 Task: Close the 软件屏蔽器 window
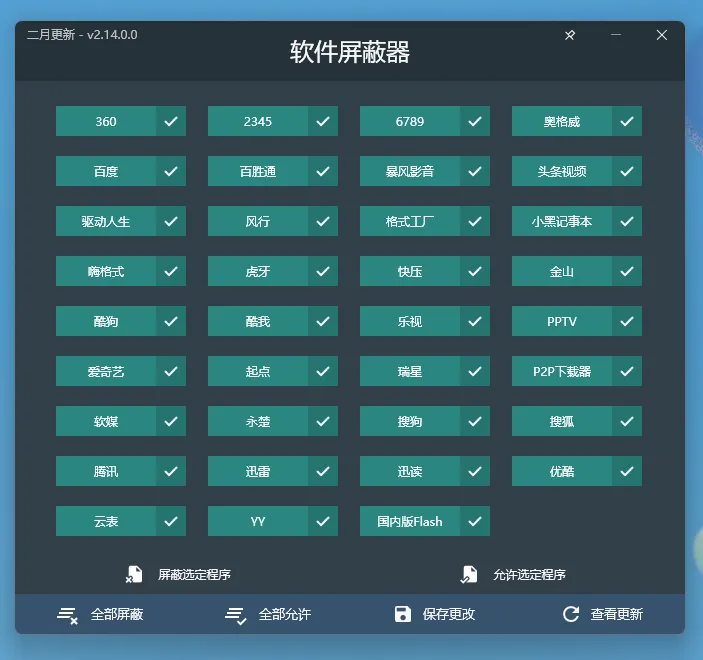(x=662, y=35)
